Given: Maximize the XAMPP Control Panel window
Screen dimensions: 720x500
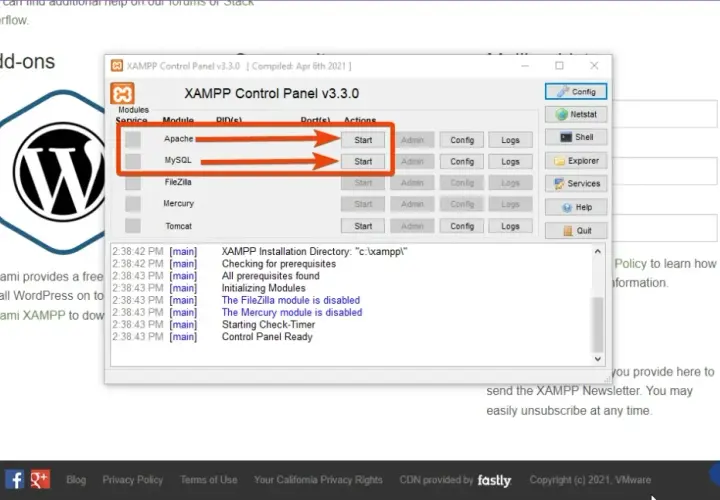Looking at the screenshot, I should [x=559, y=66].
